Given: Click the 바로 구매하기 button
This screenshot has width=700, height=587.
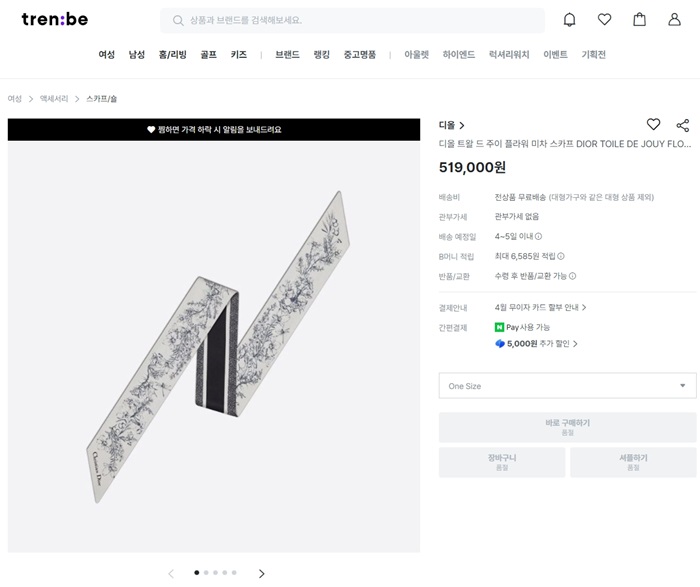Looking at the screenshot, I should pos(567,427).
